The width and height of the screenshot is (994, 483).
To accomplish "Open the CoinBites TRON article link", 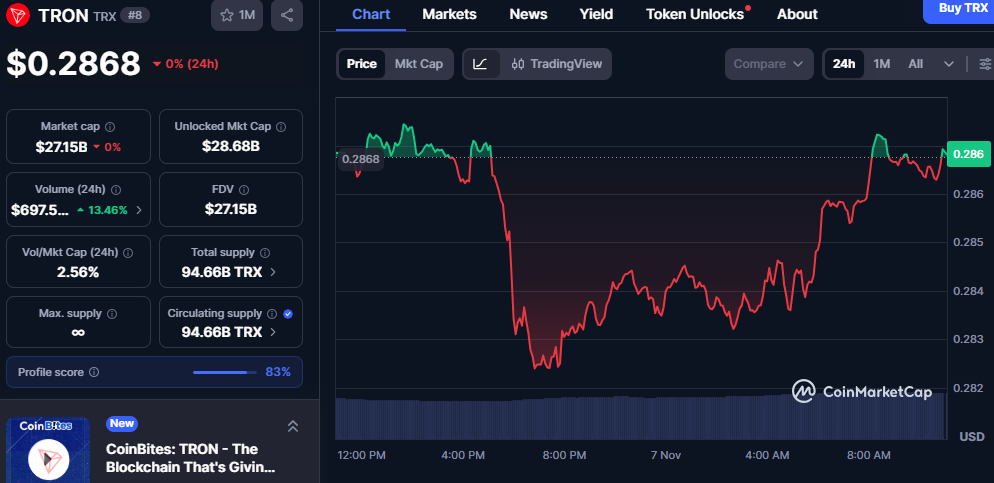I will pyautogui.click(x=182, y=458).
